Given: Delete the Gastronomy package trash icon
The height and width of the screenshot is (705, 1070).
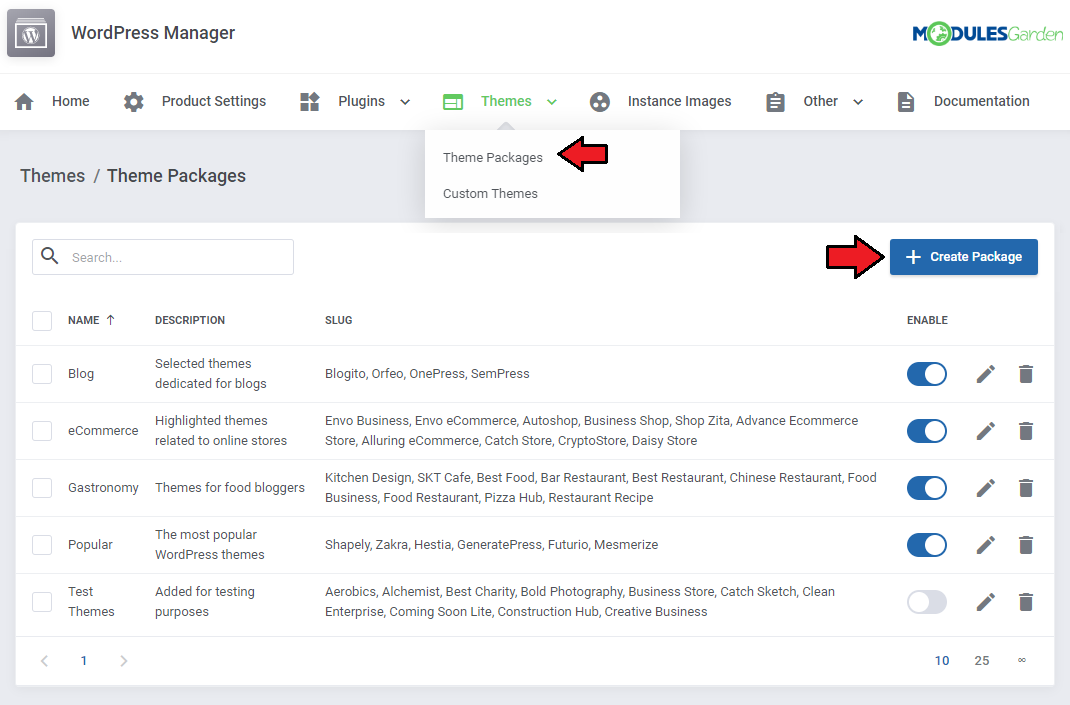Looking at the screenshot, I should point(1026,488).
